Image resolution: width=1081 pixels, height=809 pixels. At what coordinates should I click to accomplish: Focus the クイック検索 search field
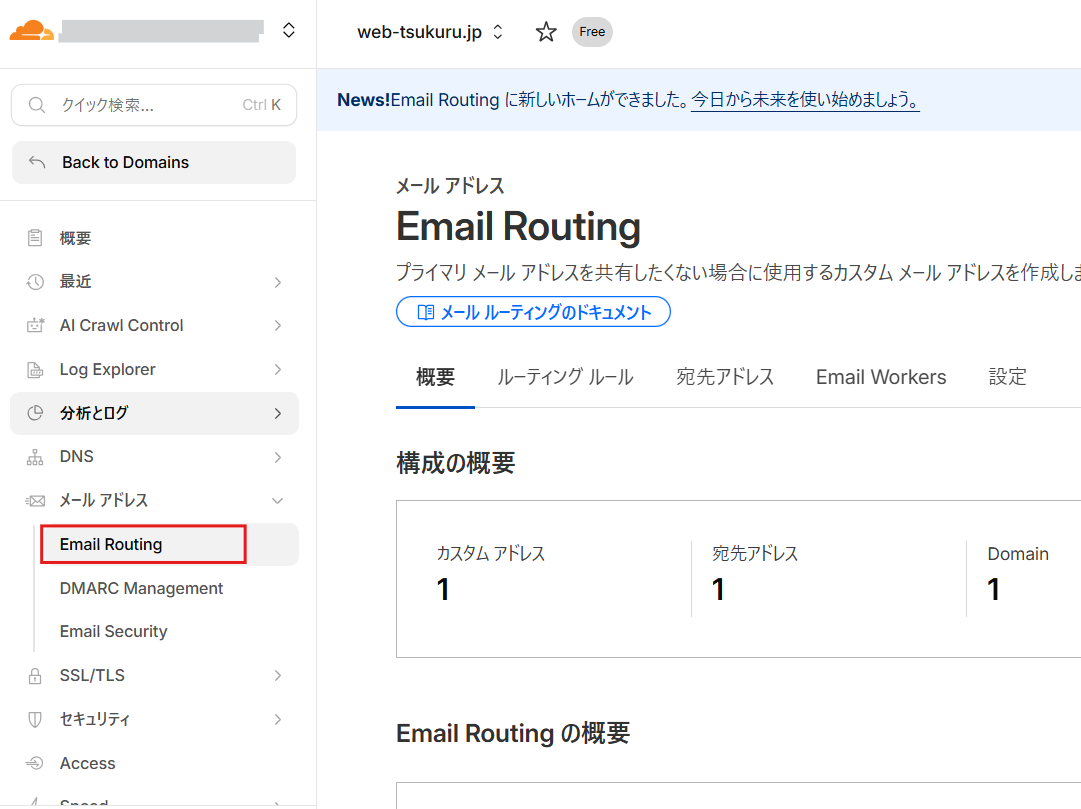(150, 105)
